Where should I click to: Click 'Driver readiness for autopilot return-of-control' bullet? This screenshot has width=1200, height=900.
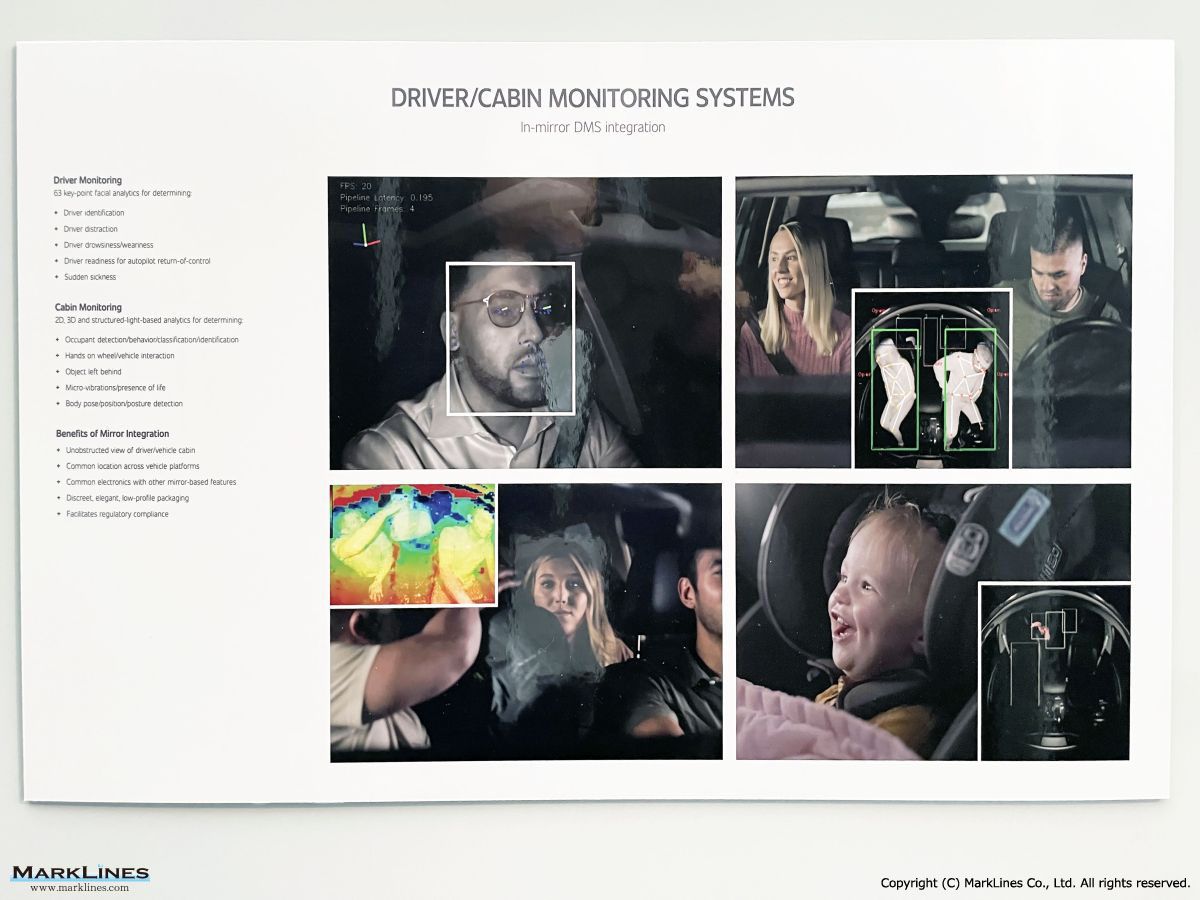point(136,261)
